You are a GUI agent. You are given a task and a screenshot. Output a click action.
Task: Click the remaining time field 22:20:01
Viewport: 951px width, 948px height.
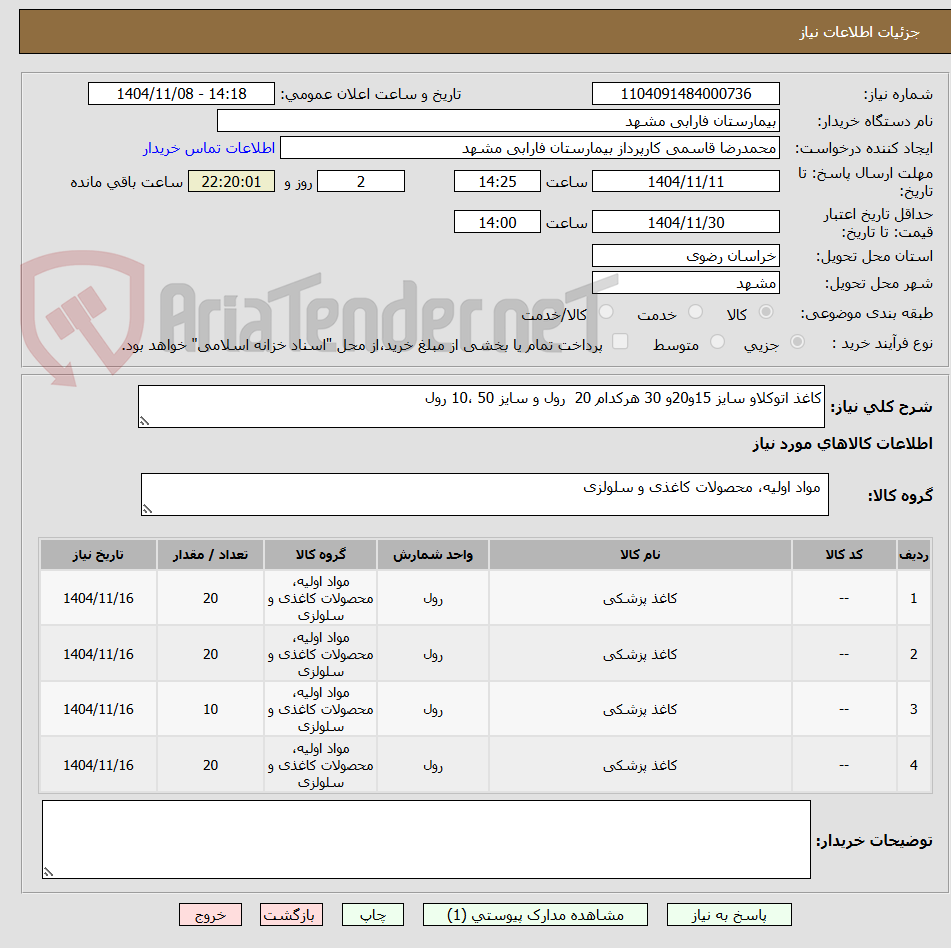click(231, 181)
